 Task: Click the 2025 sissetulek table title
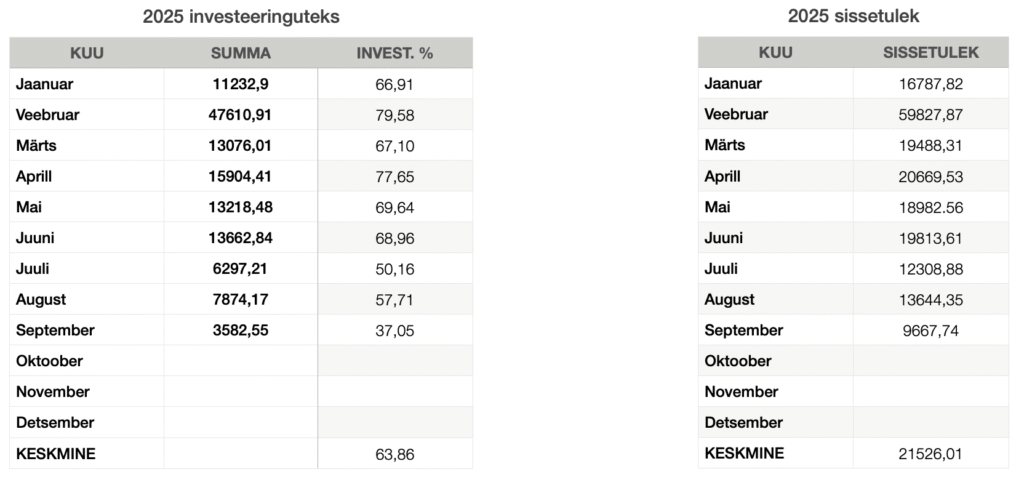(x=853, y=16)
